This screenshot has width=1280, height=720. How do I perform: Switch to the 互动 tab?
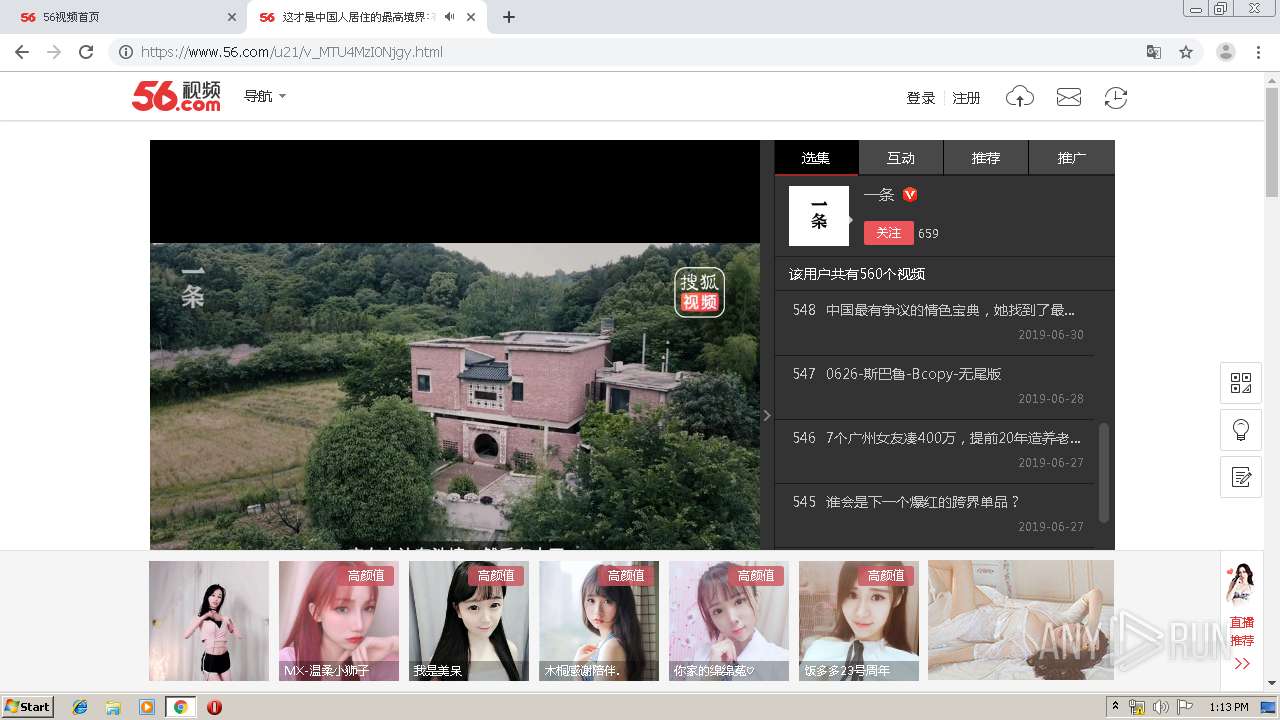click(x=901, y=158)
